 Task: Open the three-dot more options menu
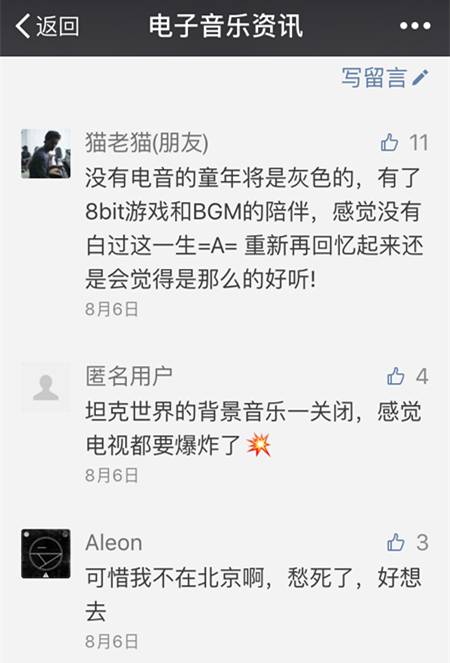pyautogui.click(x=415, y=26)
